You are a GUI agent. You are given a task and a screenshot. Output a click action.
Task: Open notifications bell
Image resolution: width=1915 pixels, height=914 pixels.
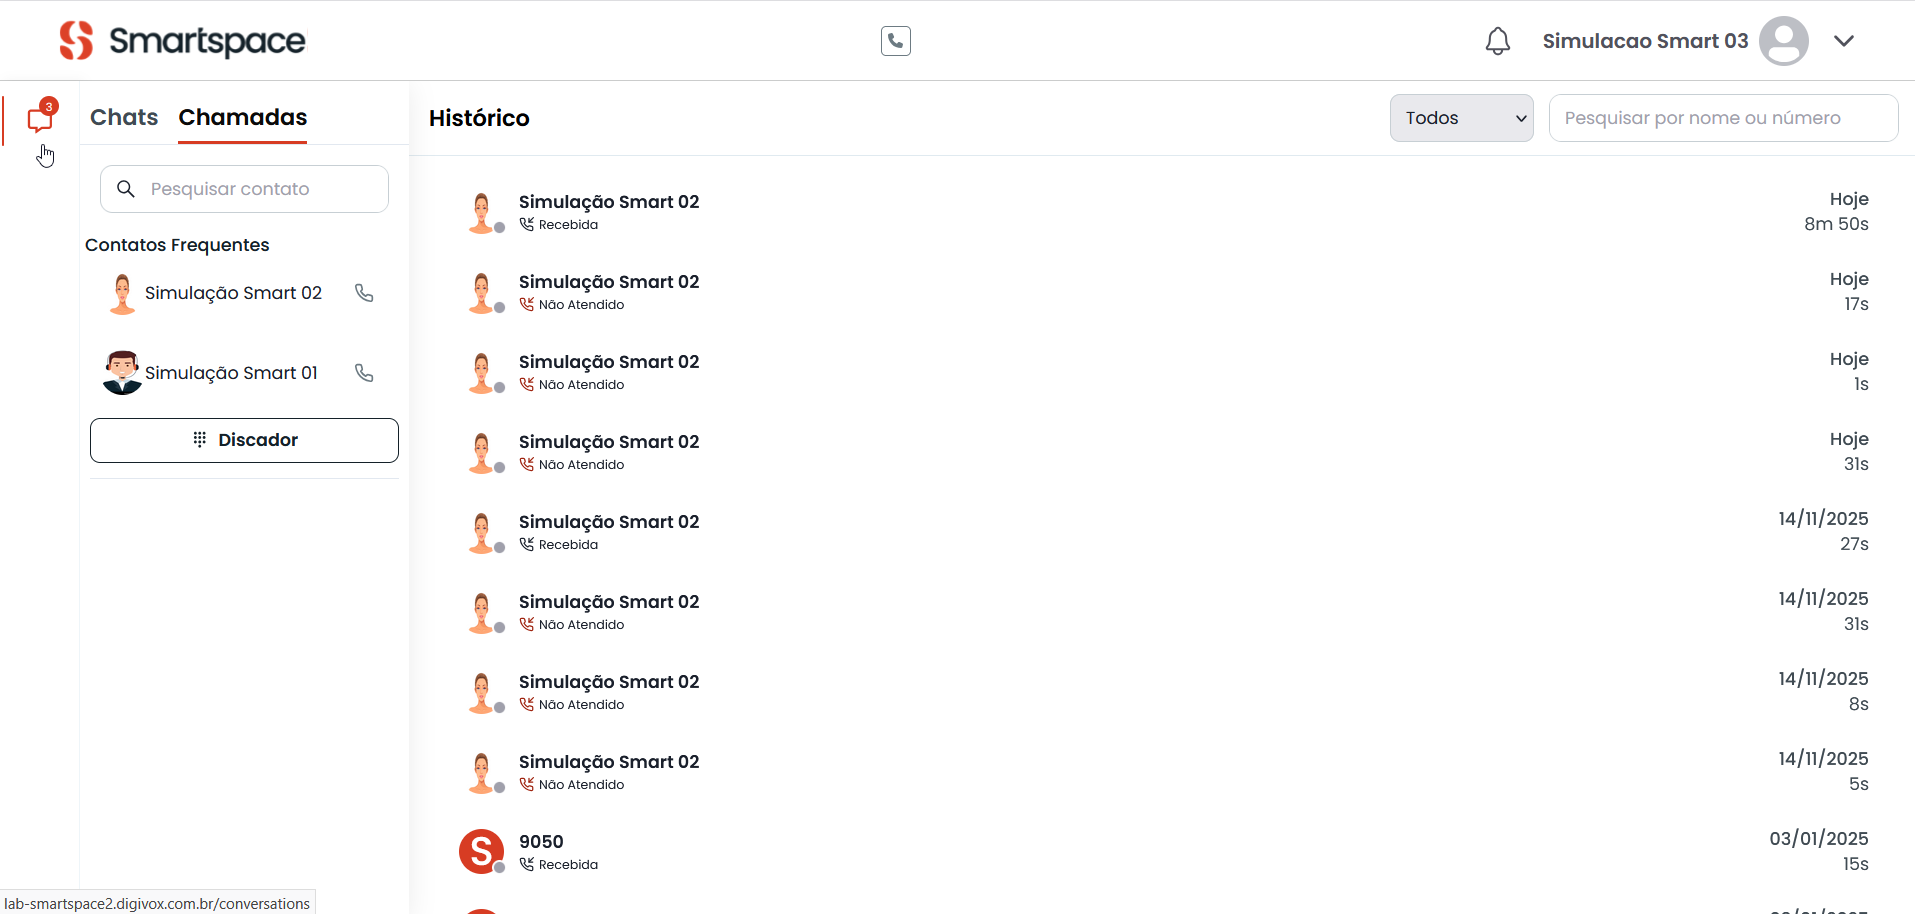(x=1497, y=41)
